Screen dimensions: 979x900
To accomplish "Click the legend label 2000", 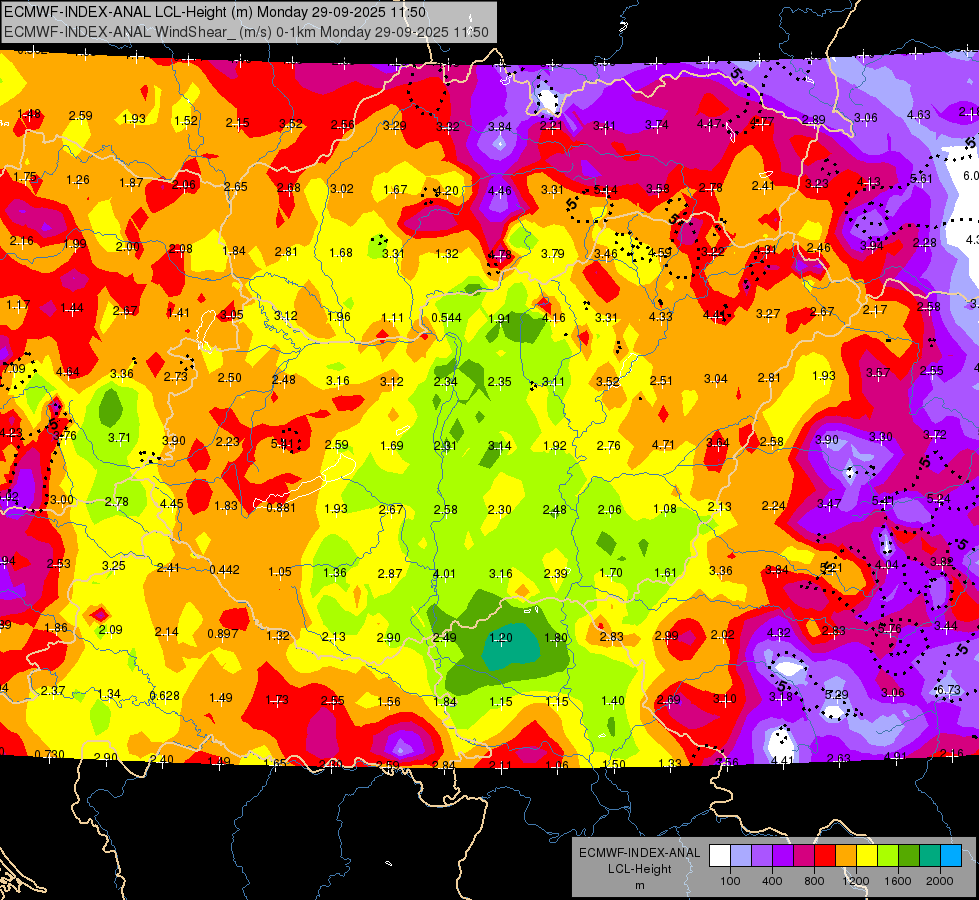I will (x=939, y=881).
